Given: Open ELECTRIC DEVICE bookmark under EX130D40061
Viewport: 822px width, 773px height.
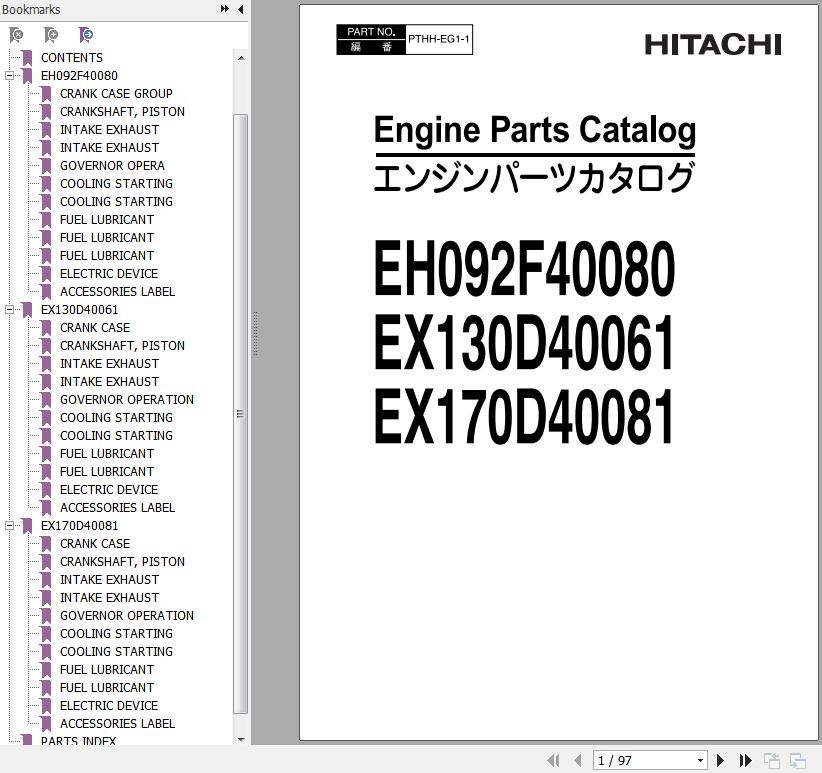Looking at the screenshot, I should pyautogui.click(x=109, y=489).
